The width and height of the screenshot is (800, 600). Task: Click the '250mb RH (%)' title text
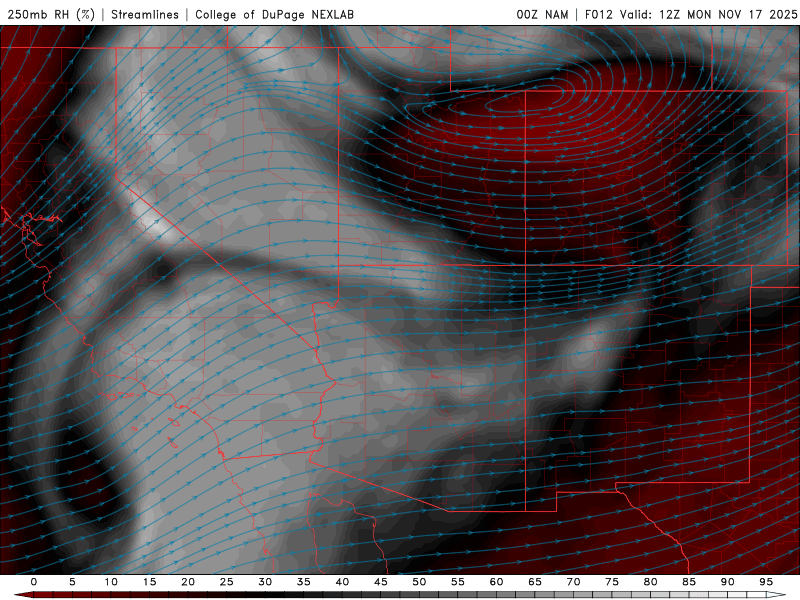click(51, 14)
